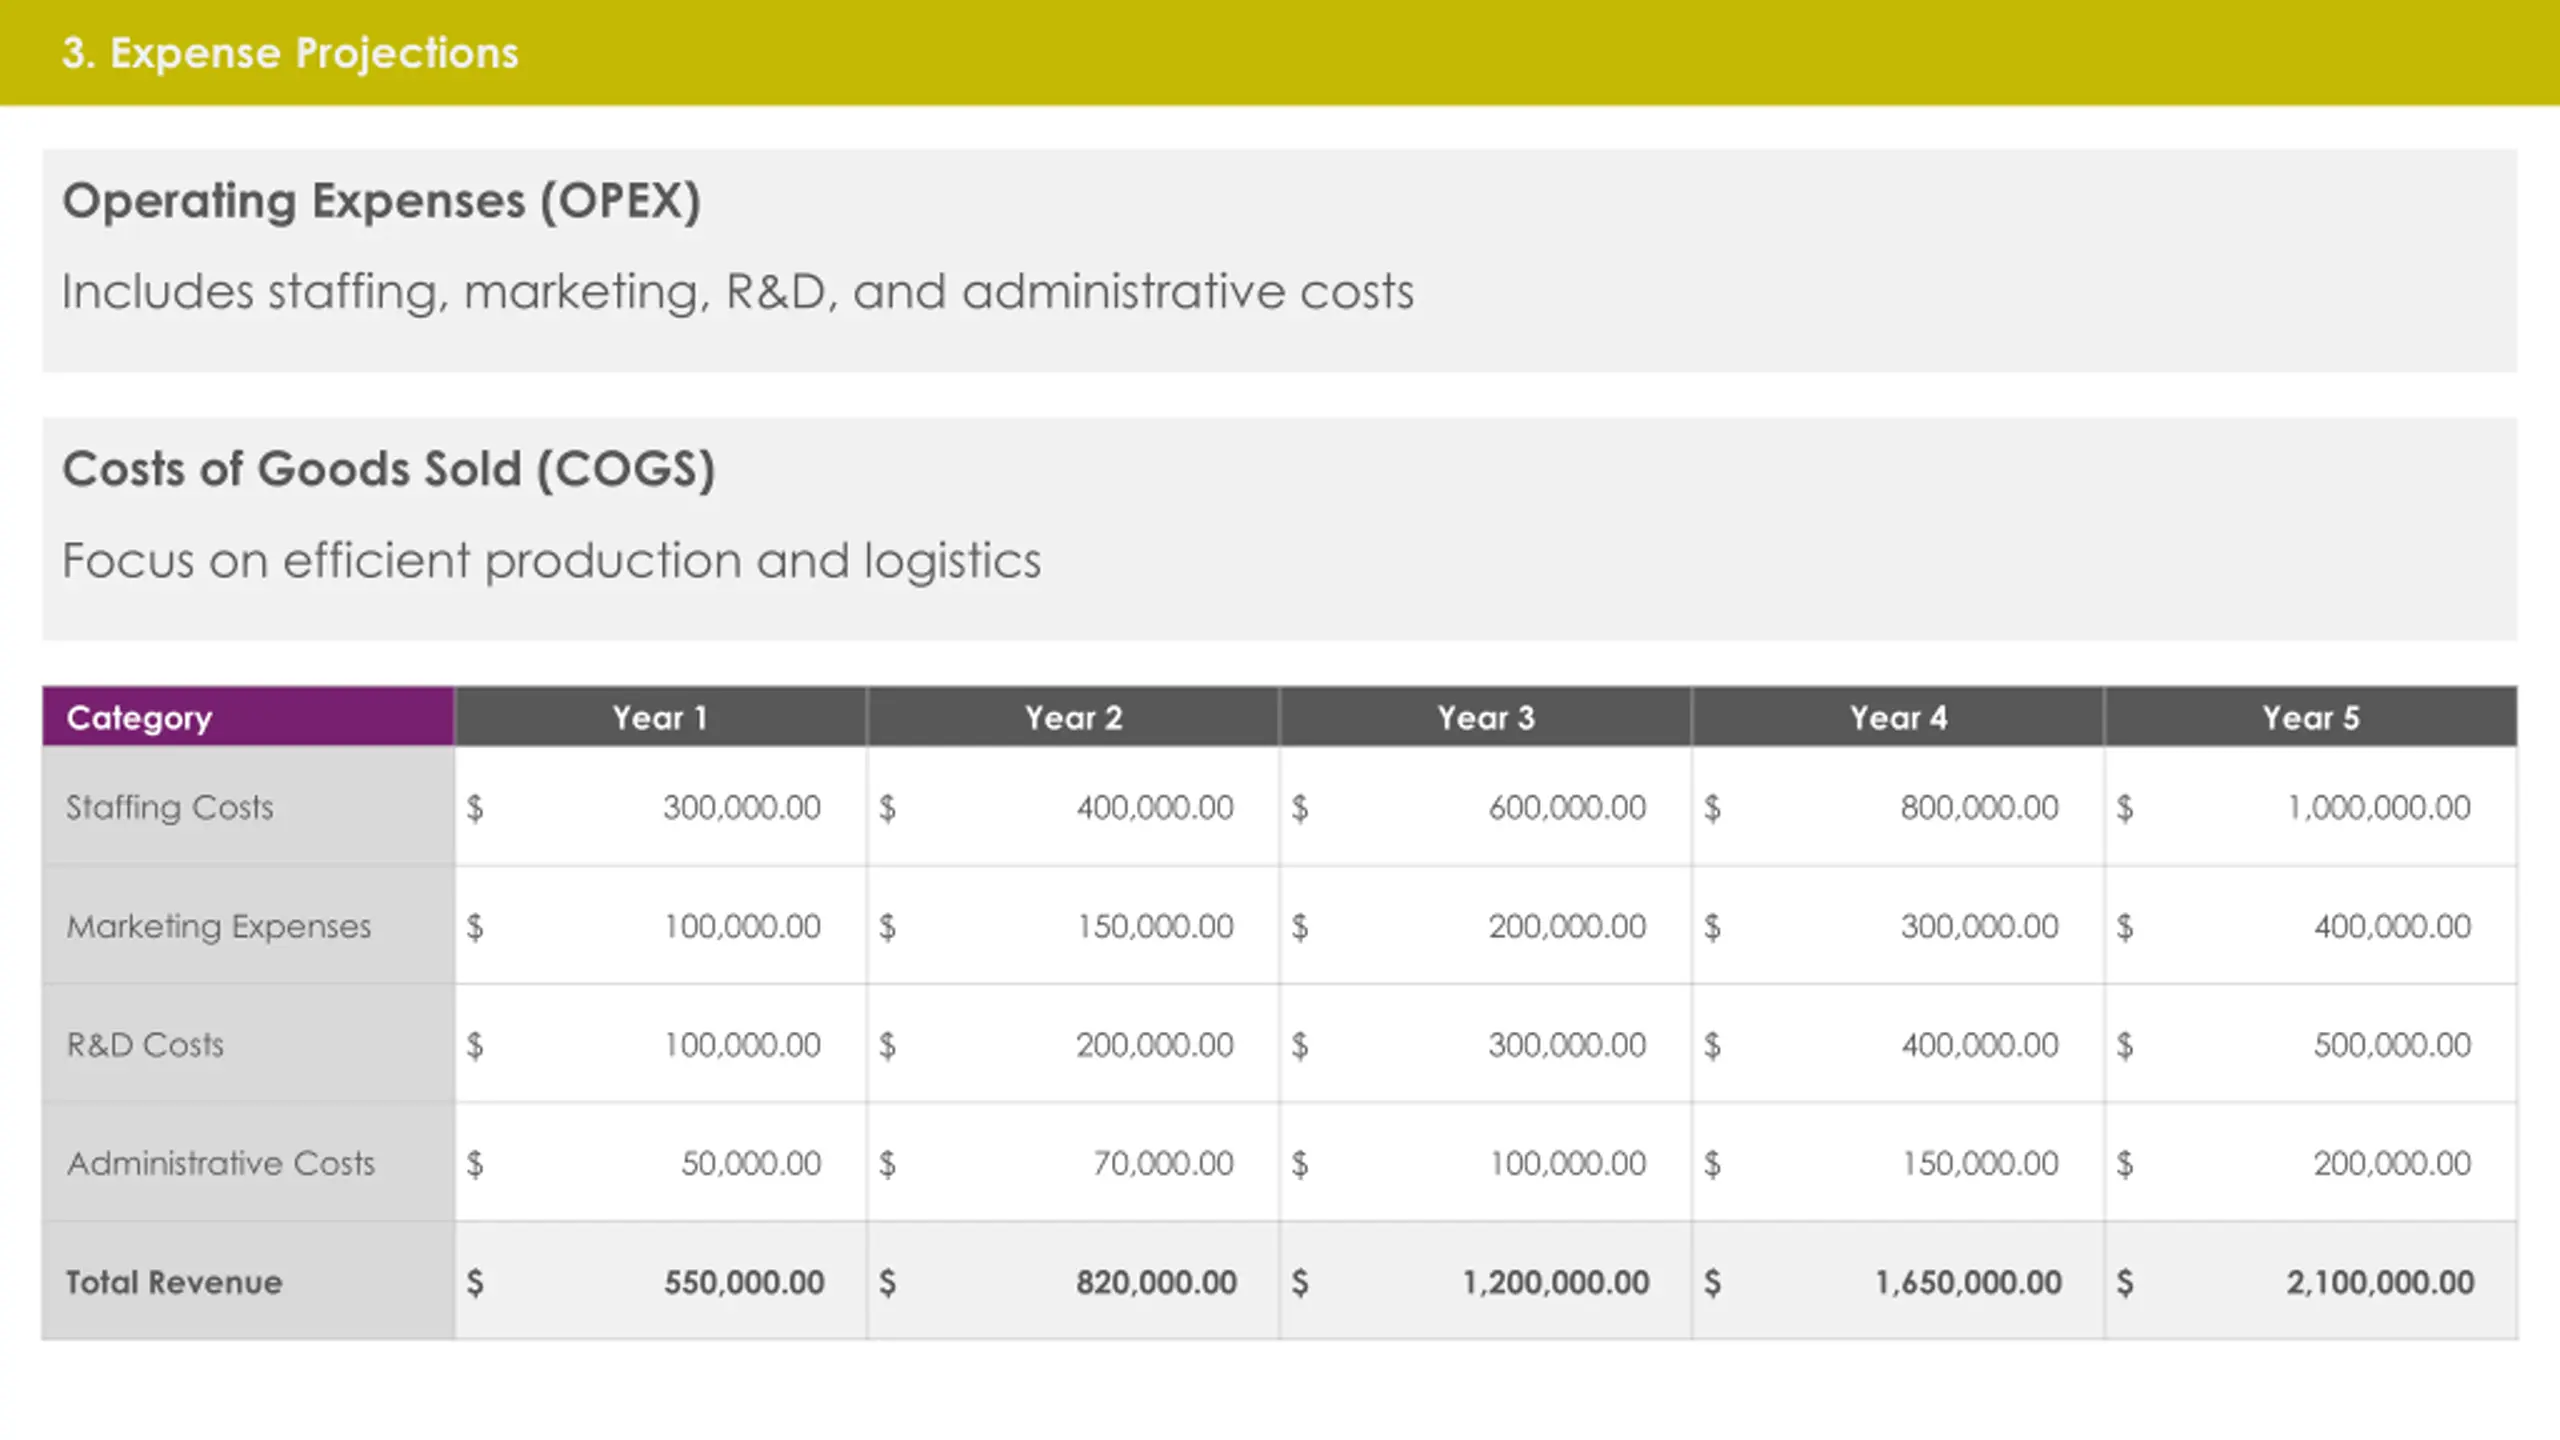Click the 'Focus on efficient production' text

click(x=551, y=560)
